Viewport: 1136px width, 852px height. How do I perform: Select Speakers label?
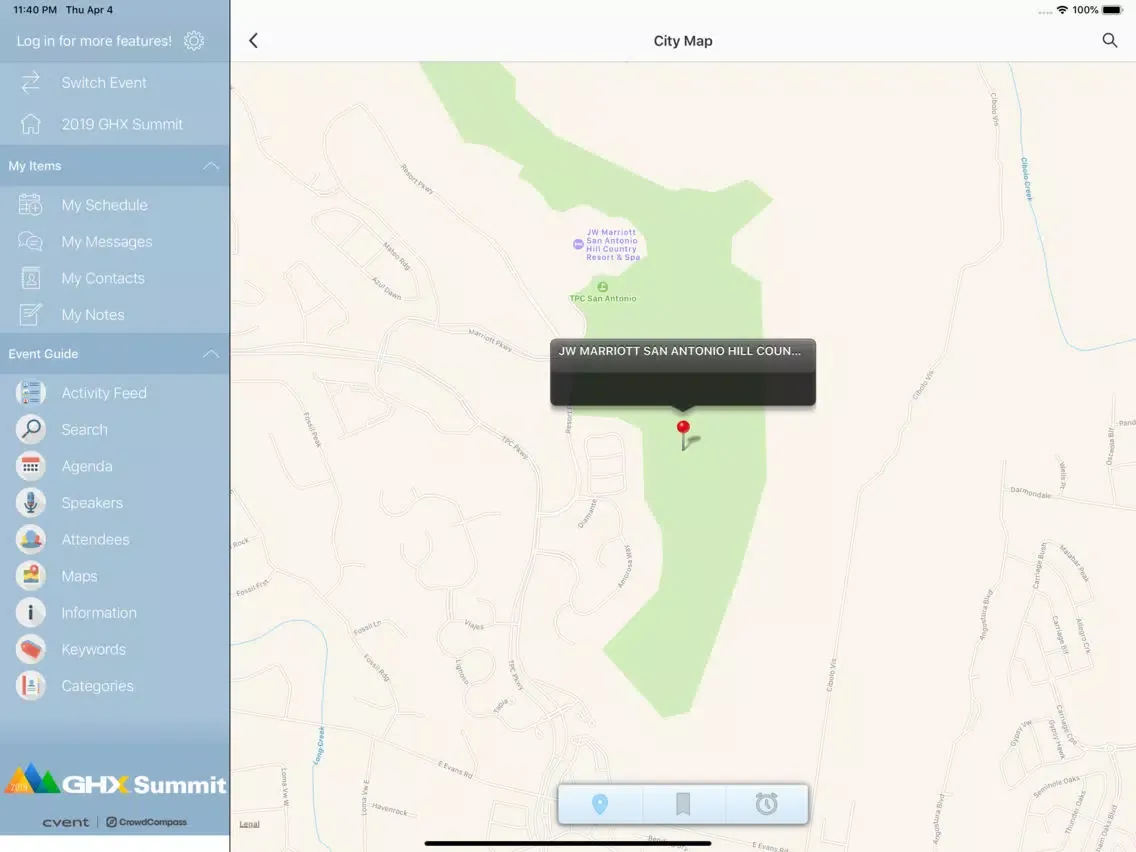click(x=92, y=503)
